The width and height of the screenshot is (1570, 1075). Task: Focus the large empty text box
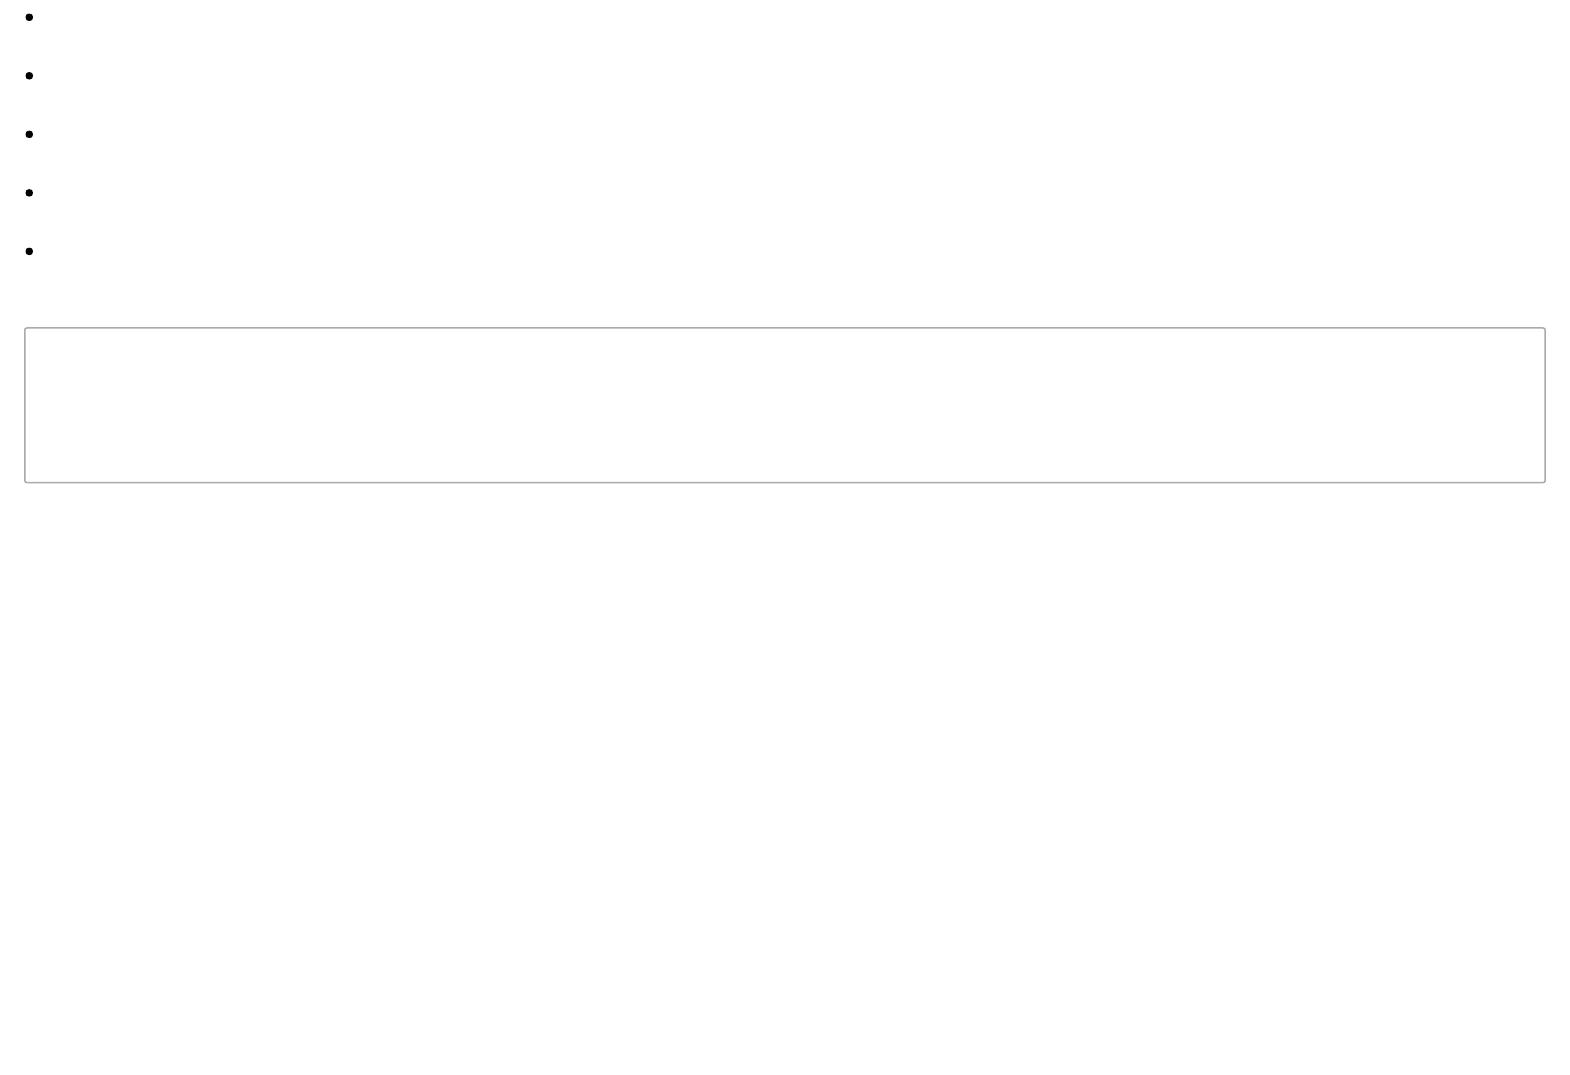pyautogui.click(x=785, y=405)
